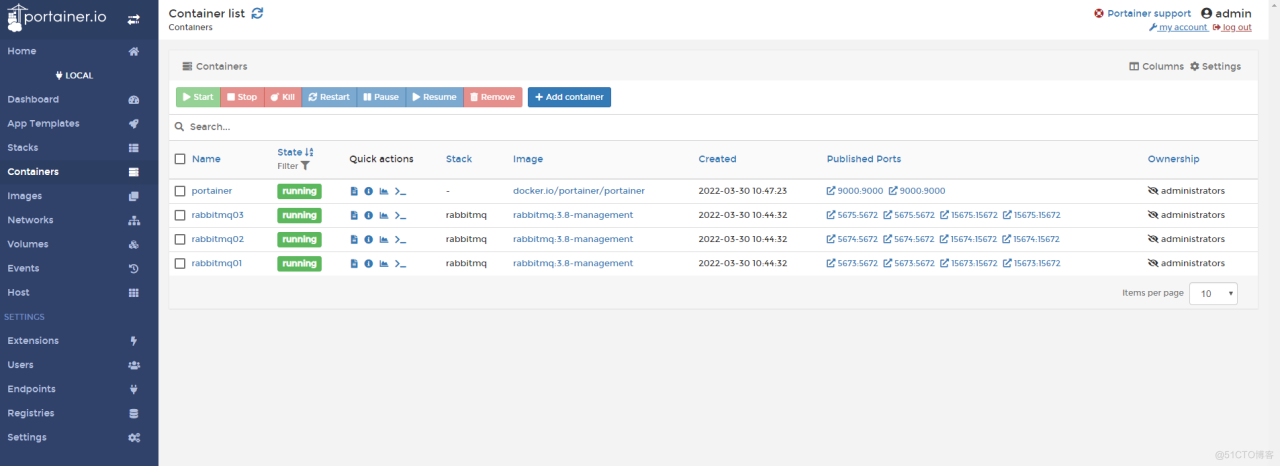Click the sidebar collapse arrows icon
Viewport: 1280px width, 466px height.
click(134, 19)
